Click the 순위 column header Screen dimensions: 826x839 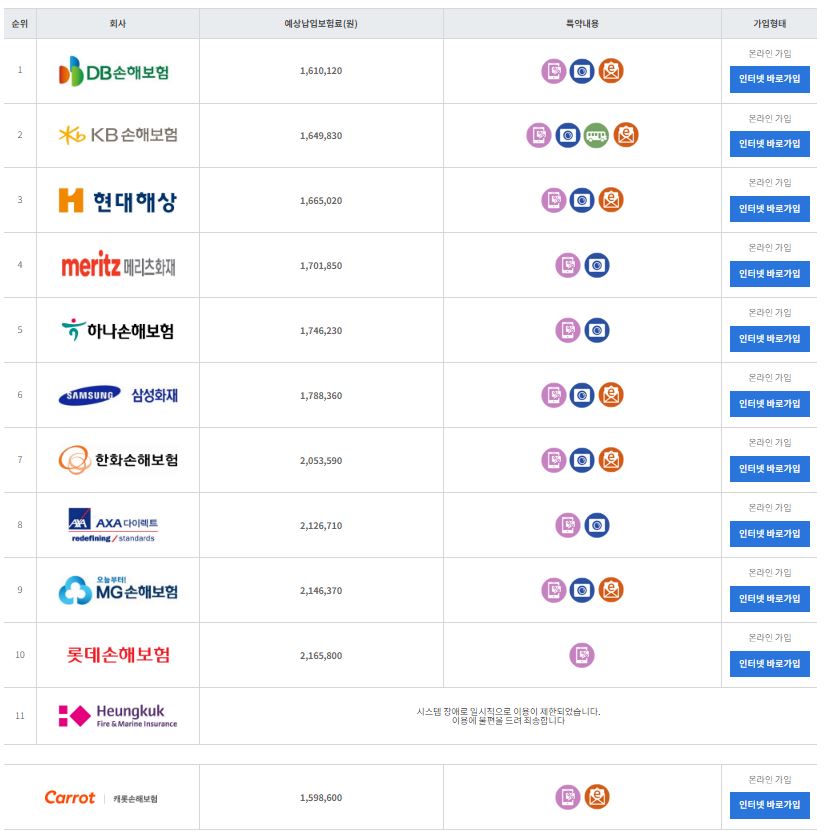click(20, 24)
